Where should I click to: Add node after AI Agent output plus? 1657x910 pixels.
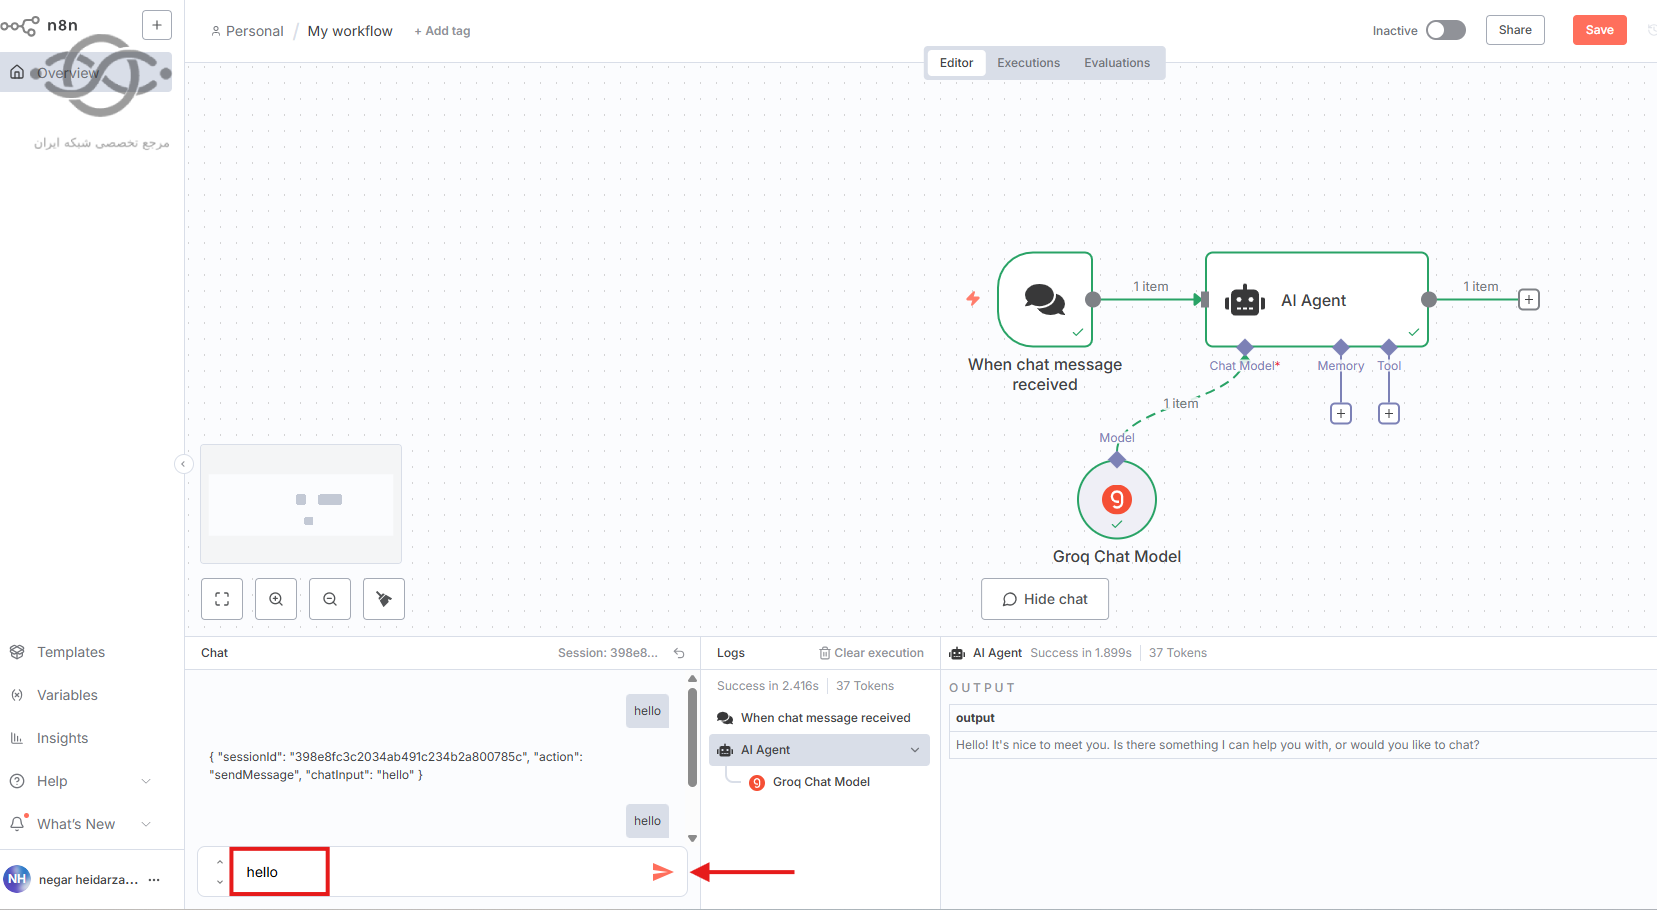[1529, 299]
